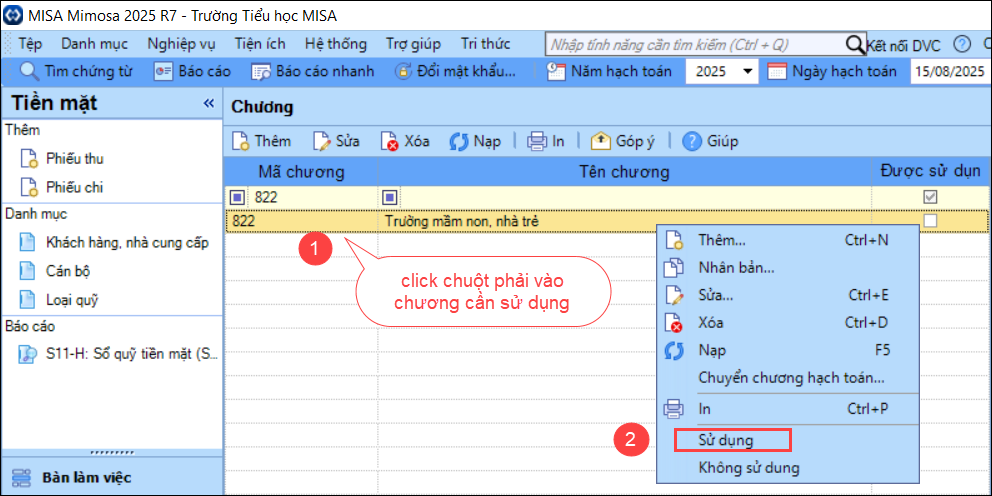Click the Ngày hạch toán date field
The height and width of the screenshot is (496, 992).
(x=951, y=71)
